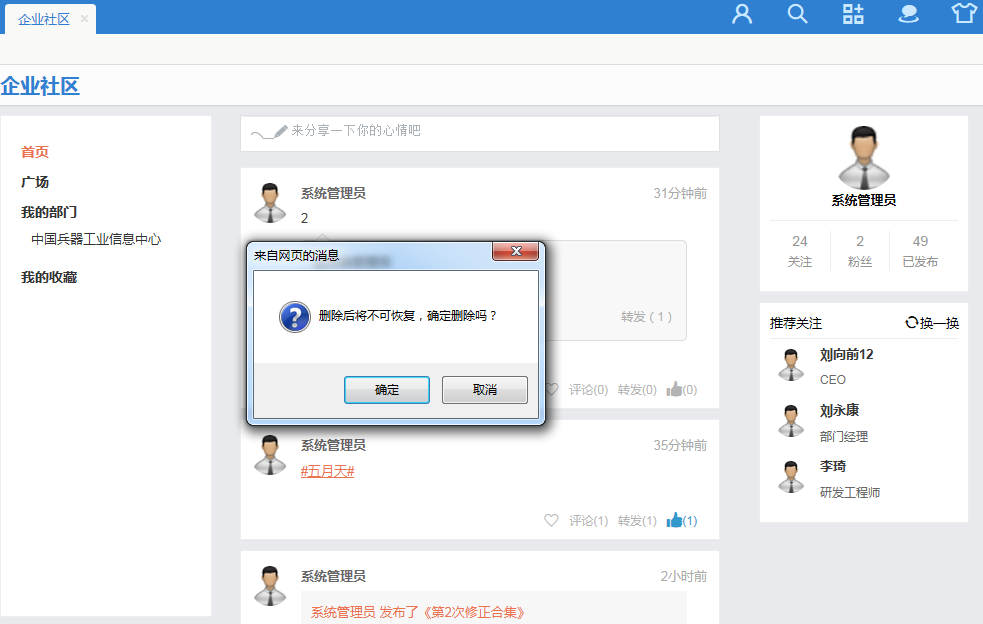The height and width of the screenshot is (624, 983).
Task: Open 我的收藏 in sidebar
Action: [x=49, y=277]
